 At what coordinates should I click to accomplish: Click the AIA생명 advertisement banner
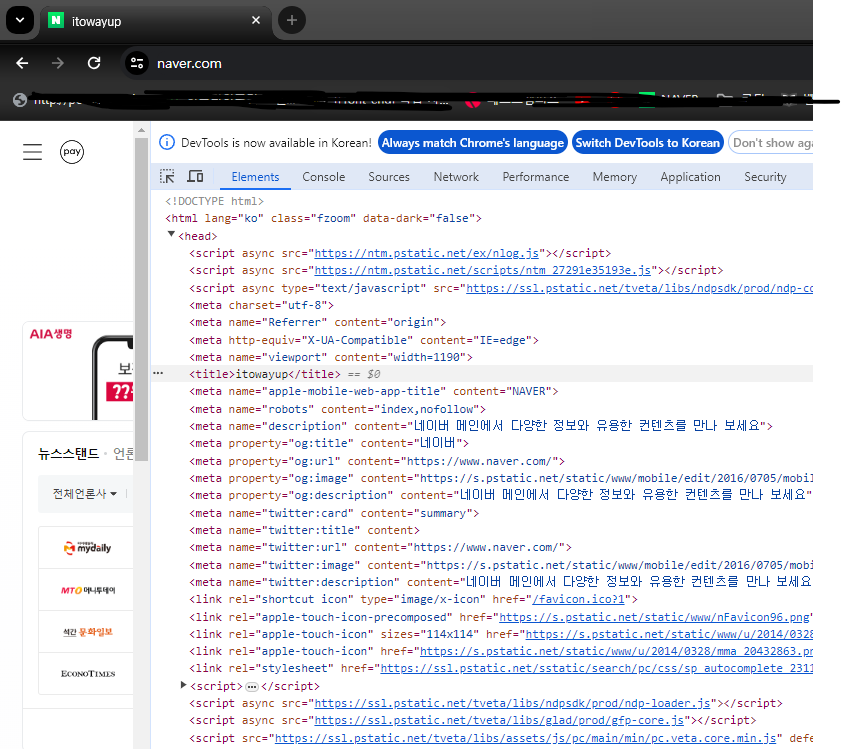tap(78, 371)
